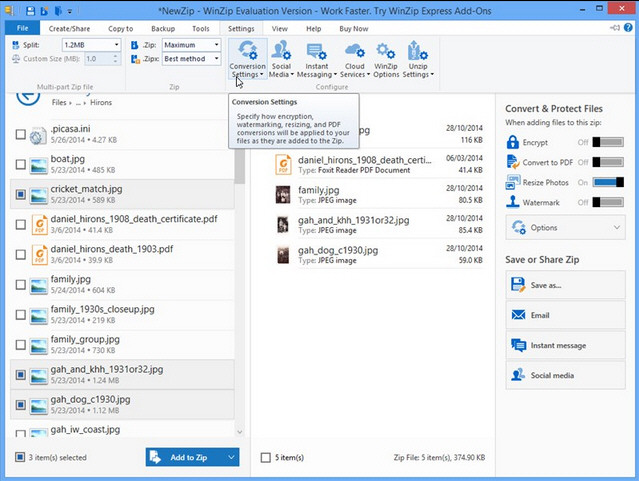Viewport: 639px width, 481px height.
Task: Select family_1930s_closeup.jpg file name
Action: [102, 309]
